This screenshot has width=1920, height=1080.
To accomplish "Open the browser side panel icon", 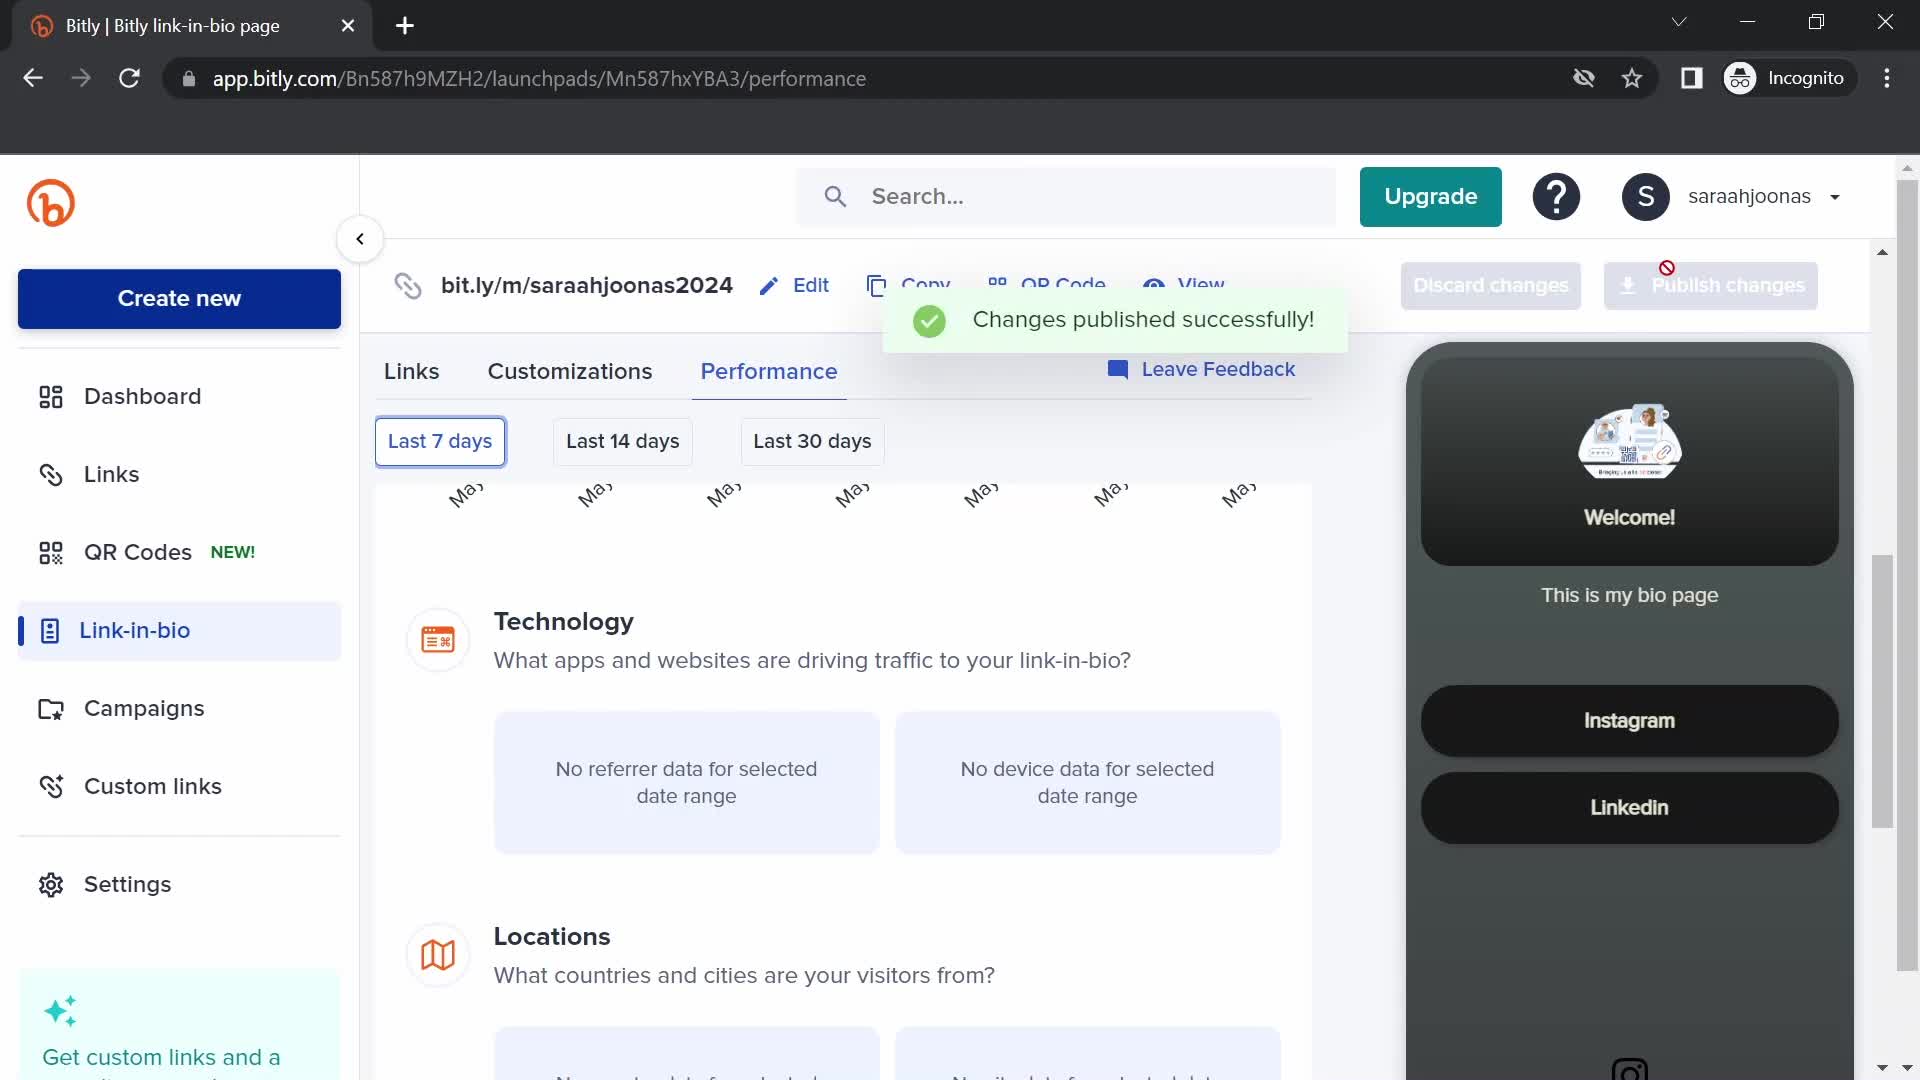I will coord(1692,78).
